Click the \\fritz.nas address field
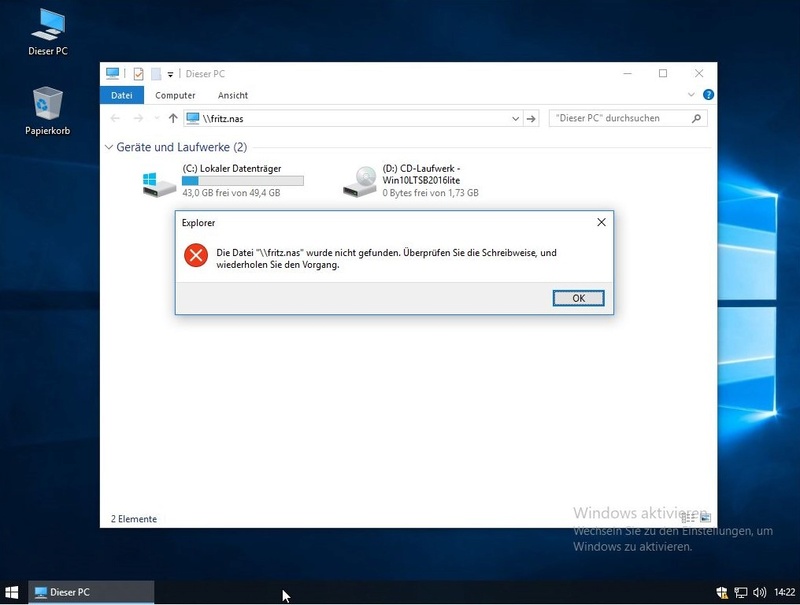The width and height of the screenshot is (800, 605). (353, 118)
